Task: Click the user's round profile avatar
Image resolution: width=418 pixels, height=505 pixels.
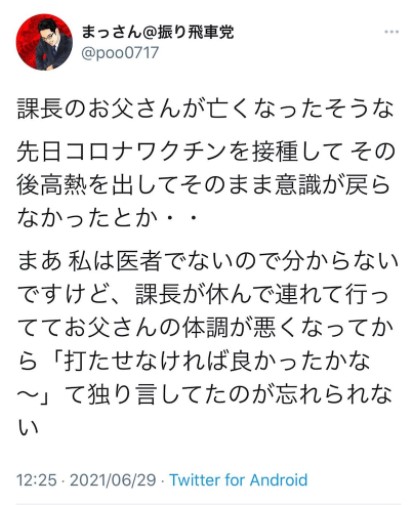Action: click(44, 42)
